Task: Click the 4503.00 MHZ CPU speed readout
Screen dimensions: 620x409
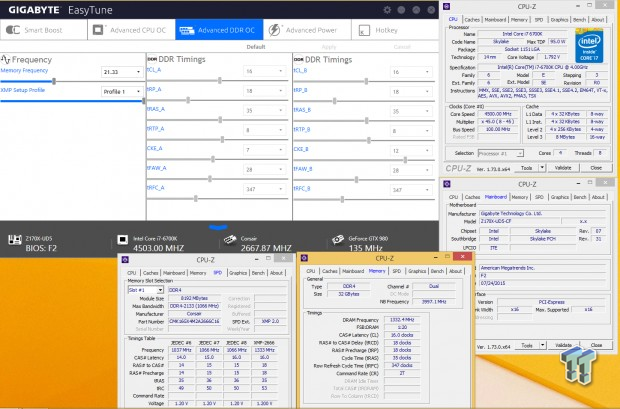Action: point(158,248)
